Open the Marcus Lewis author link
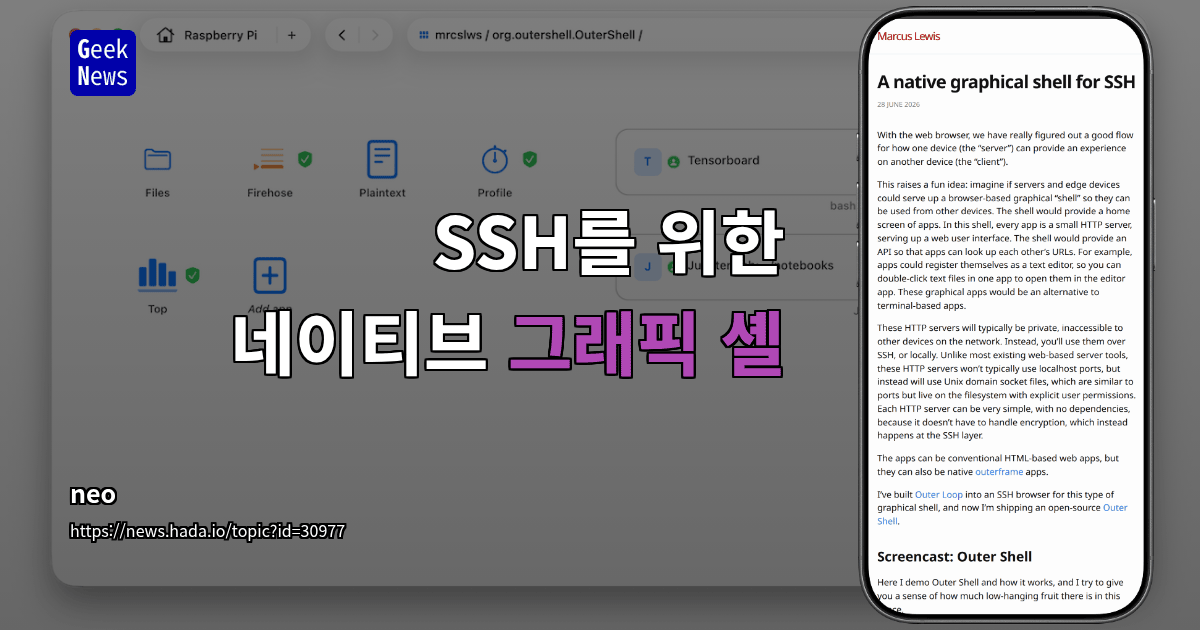 (908, 36)
